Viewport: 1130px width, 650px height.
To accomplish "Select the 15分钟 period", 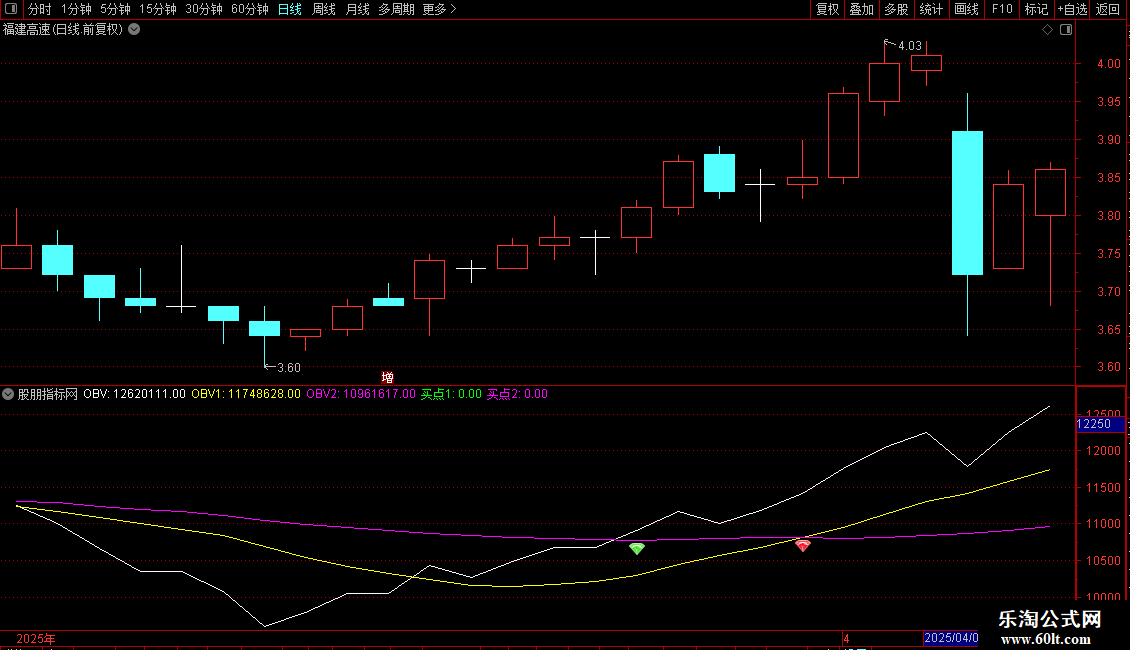I will 157,9.
